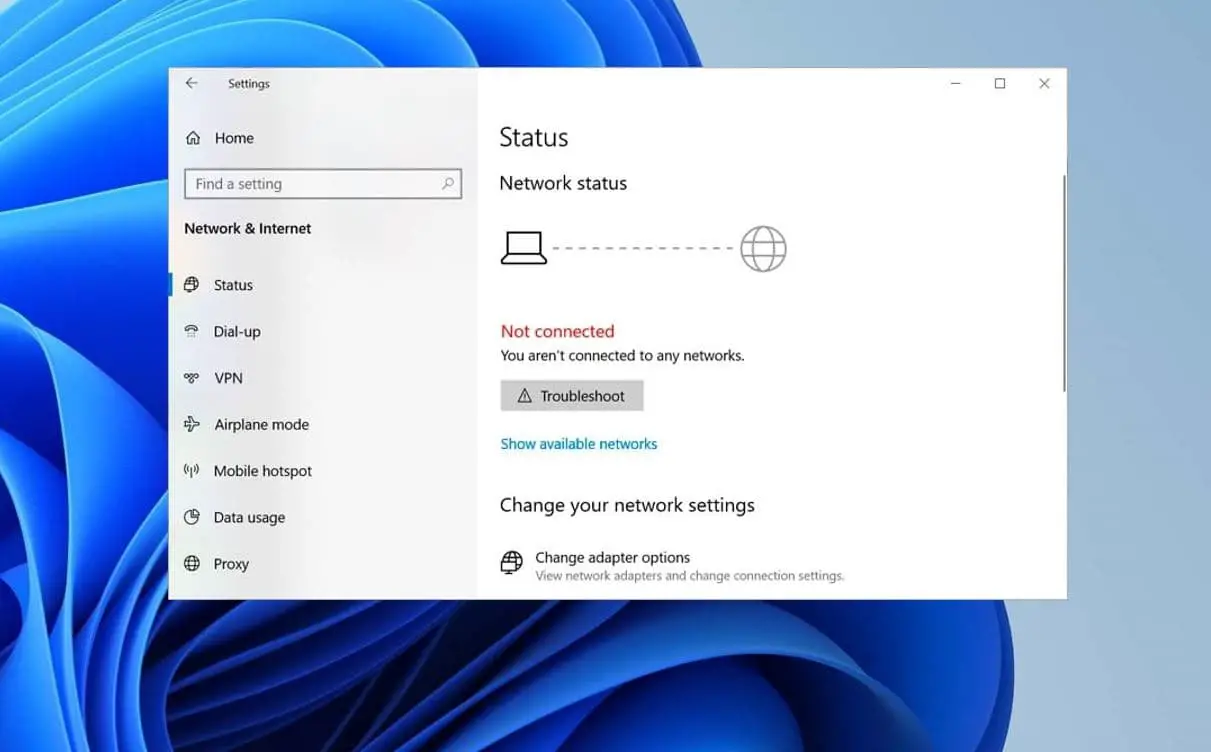Click the vertical scrollbar in Status pane
This screenshot has height=752, width=1211.
1064,283
